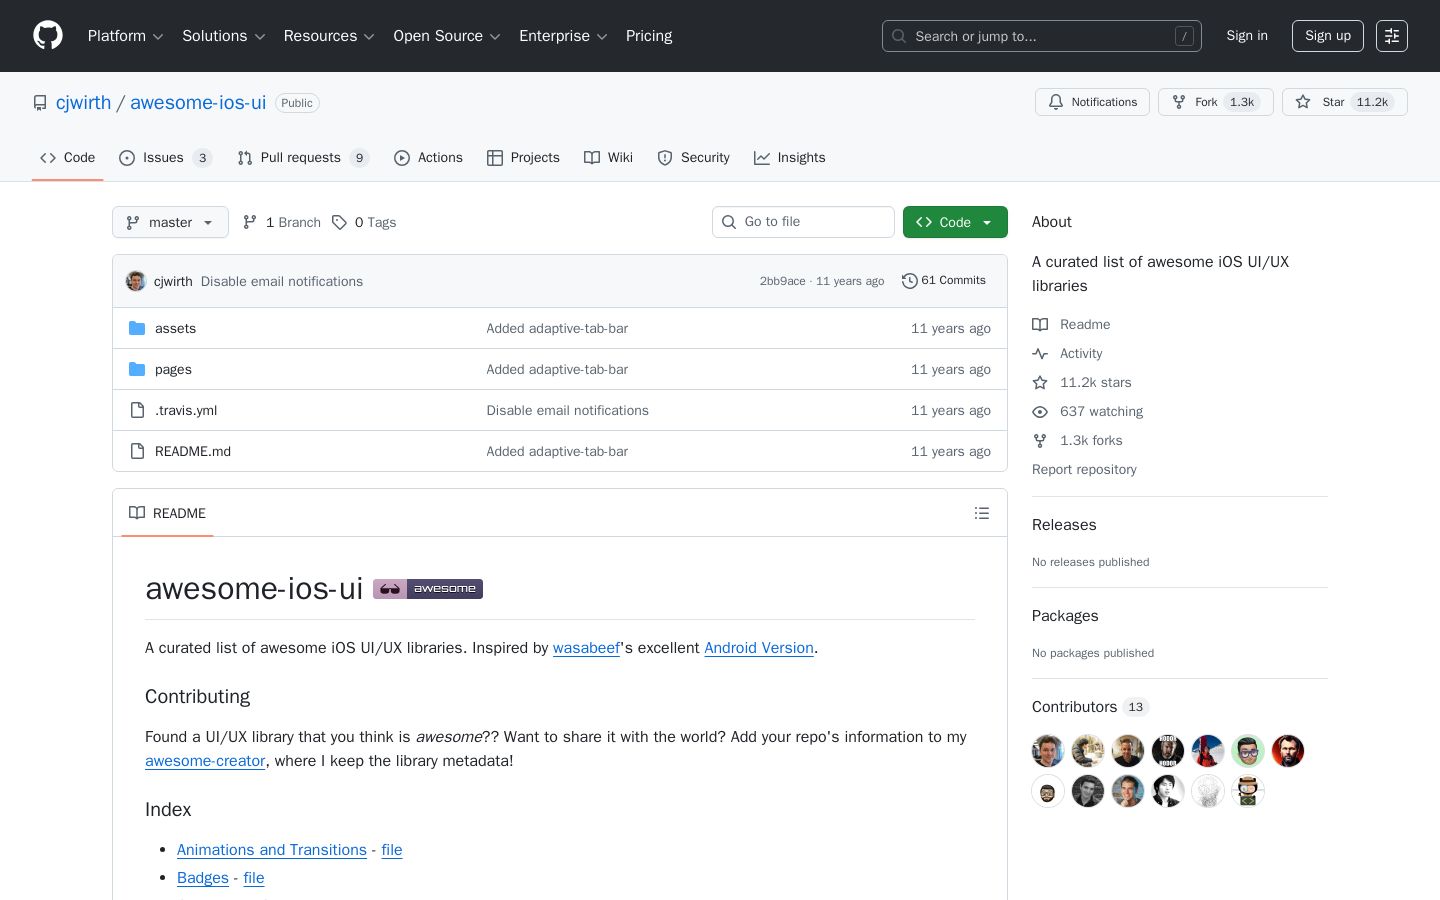Click the Pricing link

649,36
